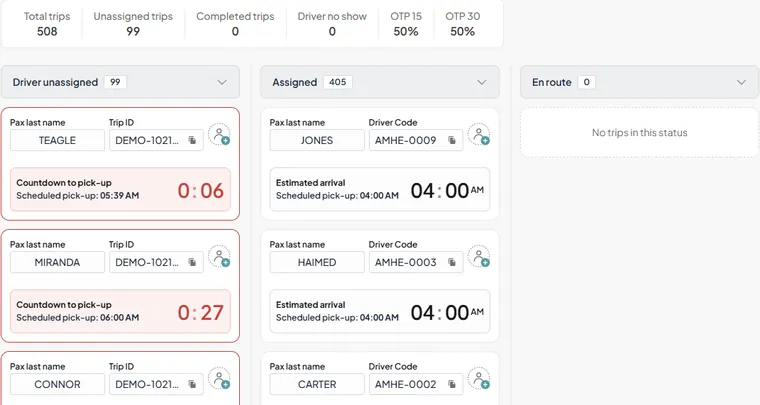The height and width of the screenshot is (405, 760).
Task: Open the OTP 30 stat
Action: (x=463, y=24)
